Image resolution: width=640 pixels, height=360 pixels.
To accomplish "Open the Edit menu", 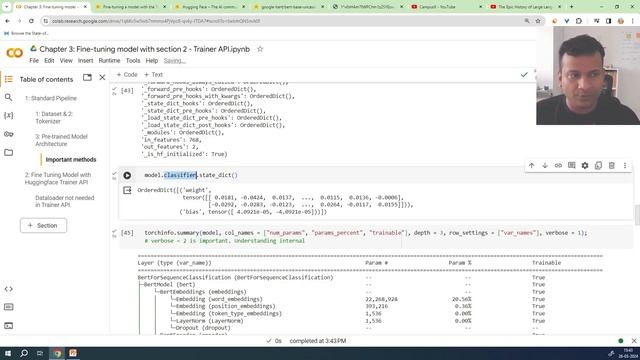I will point(49,60).
